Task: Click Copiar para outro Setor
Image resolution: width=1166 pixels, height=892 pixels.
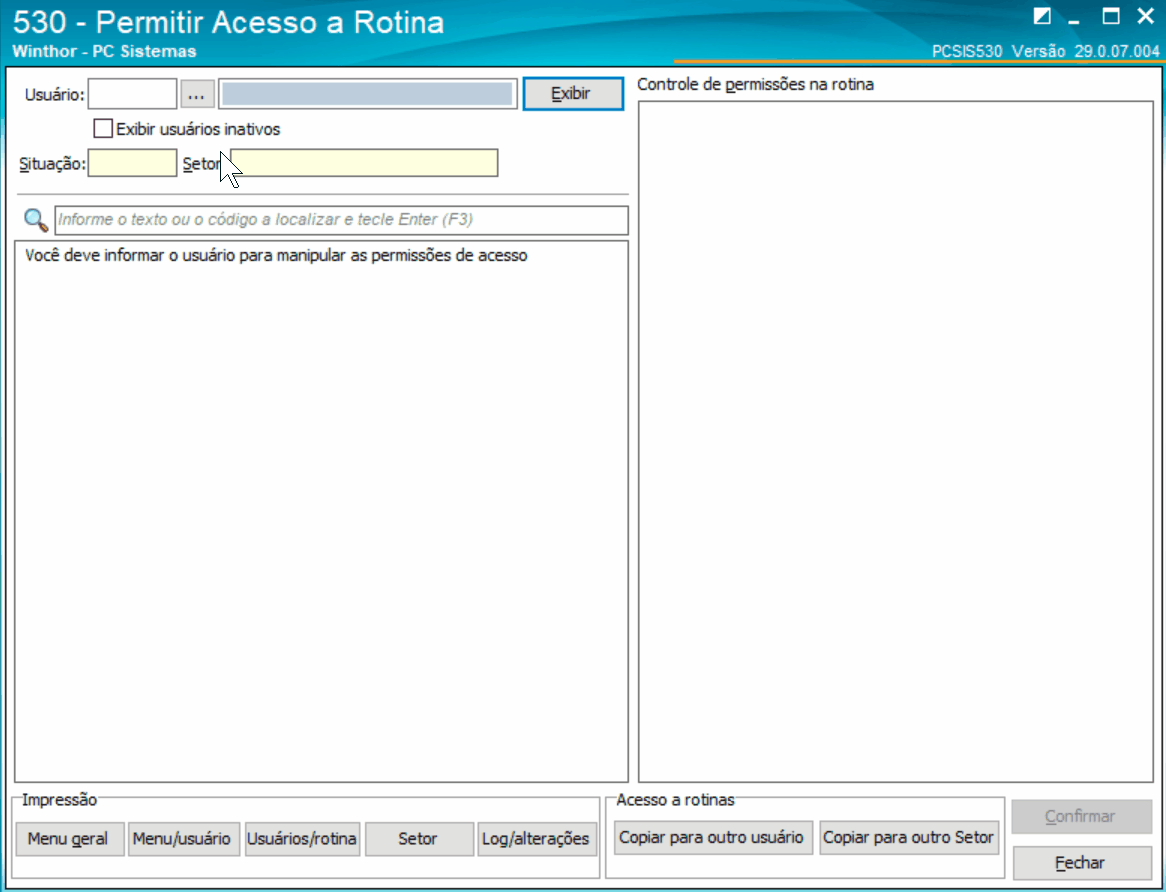Action: click(909, 838)
